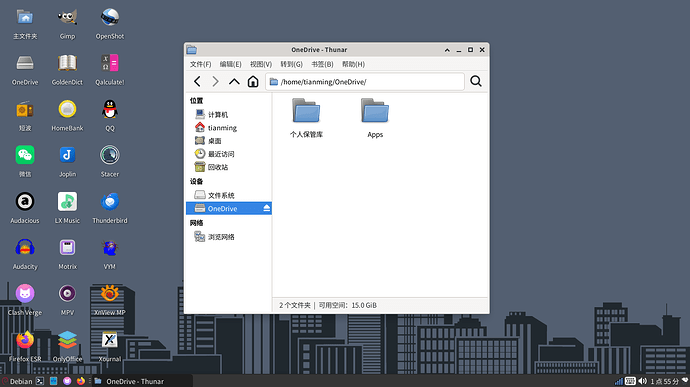Select the MPV desktop icon
The image size is (690, 387).
(x=67, y=300)
